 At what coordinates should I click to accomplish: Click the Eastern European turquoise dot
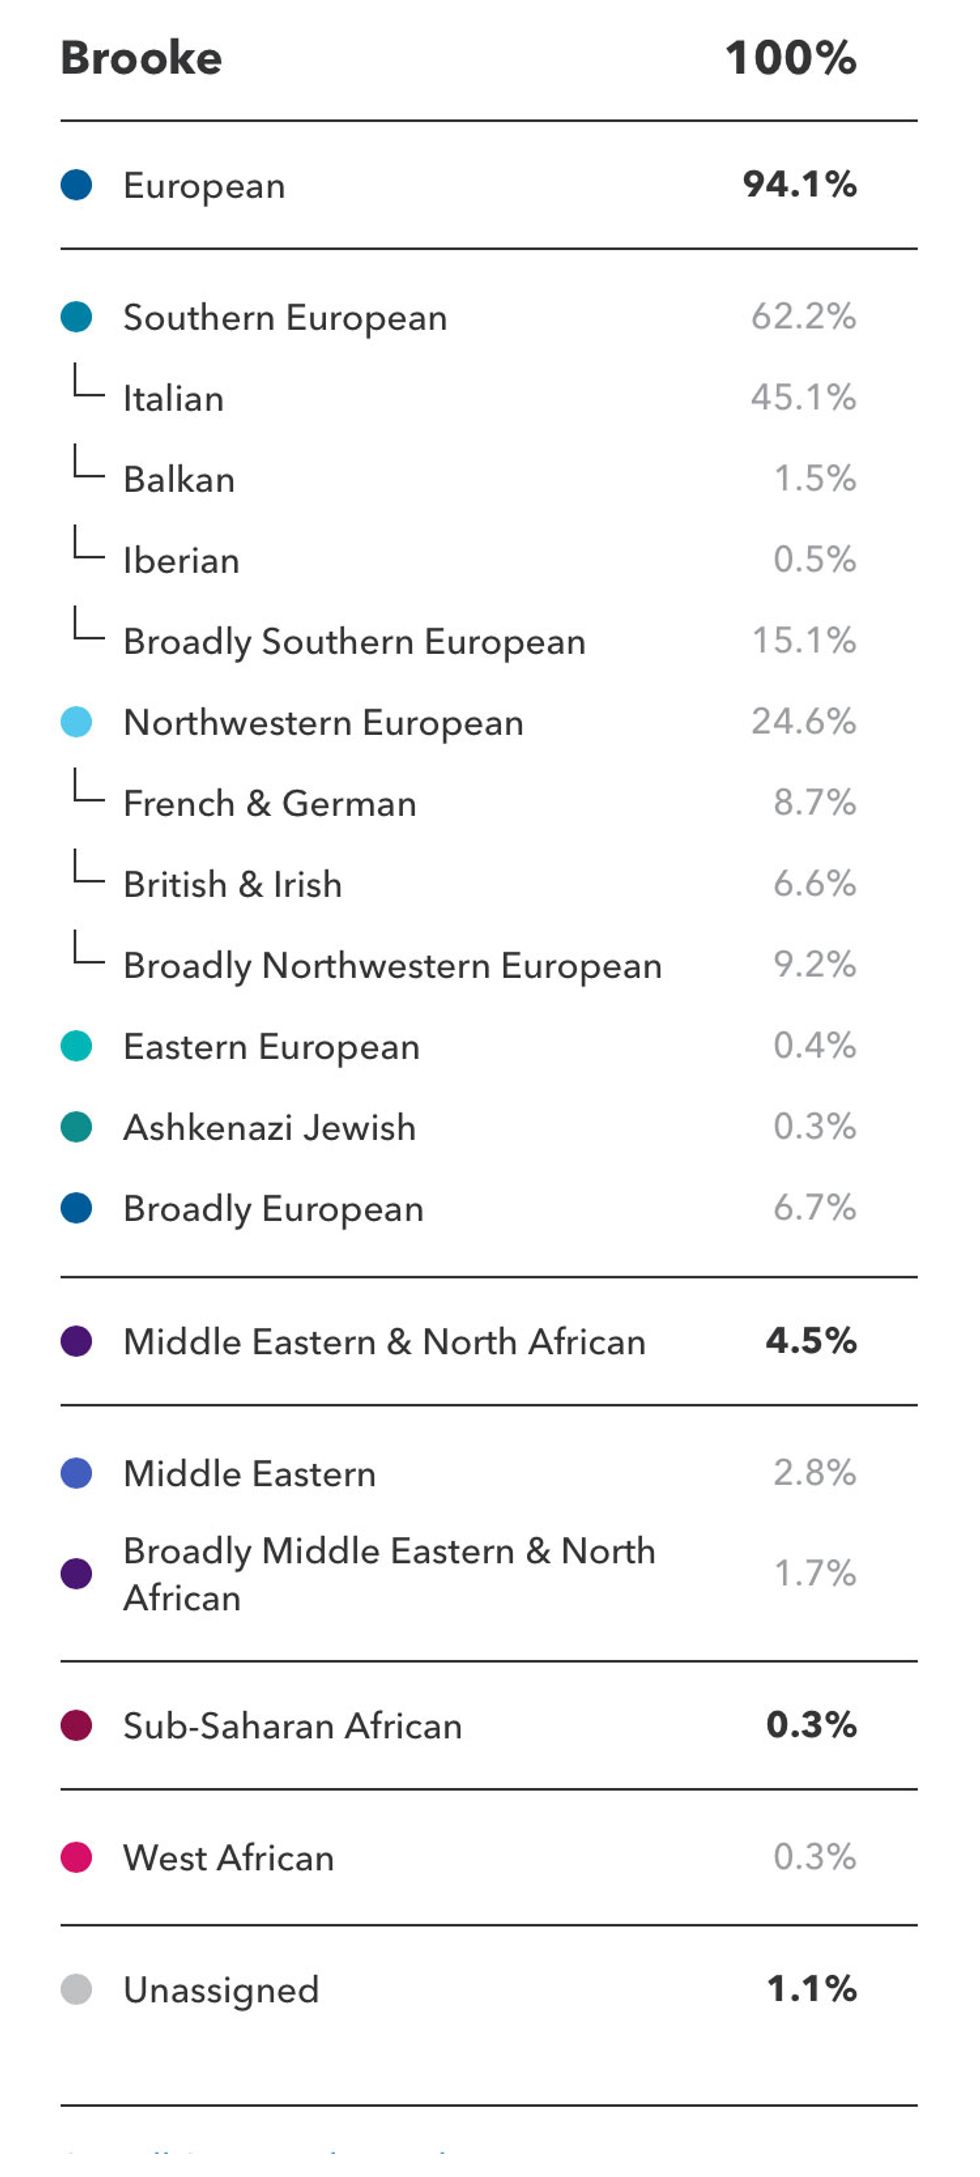coord(76,1046)
